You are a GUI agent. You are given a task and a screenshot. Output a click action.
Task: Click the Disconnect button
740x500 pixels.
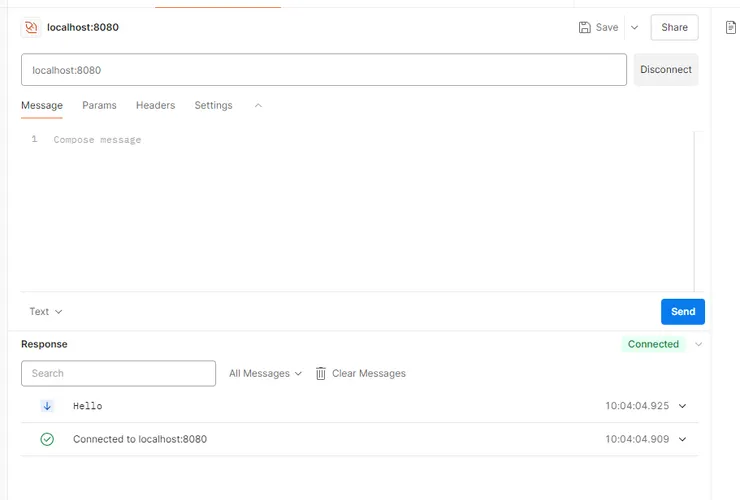point(666,69)
